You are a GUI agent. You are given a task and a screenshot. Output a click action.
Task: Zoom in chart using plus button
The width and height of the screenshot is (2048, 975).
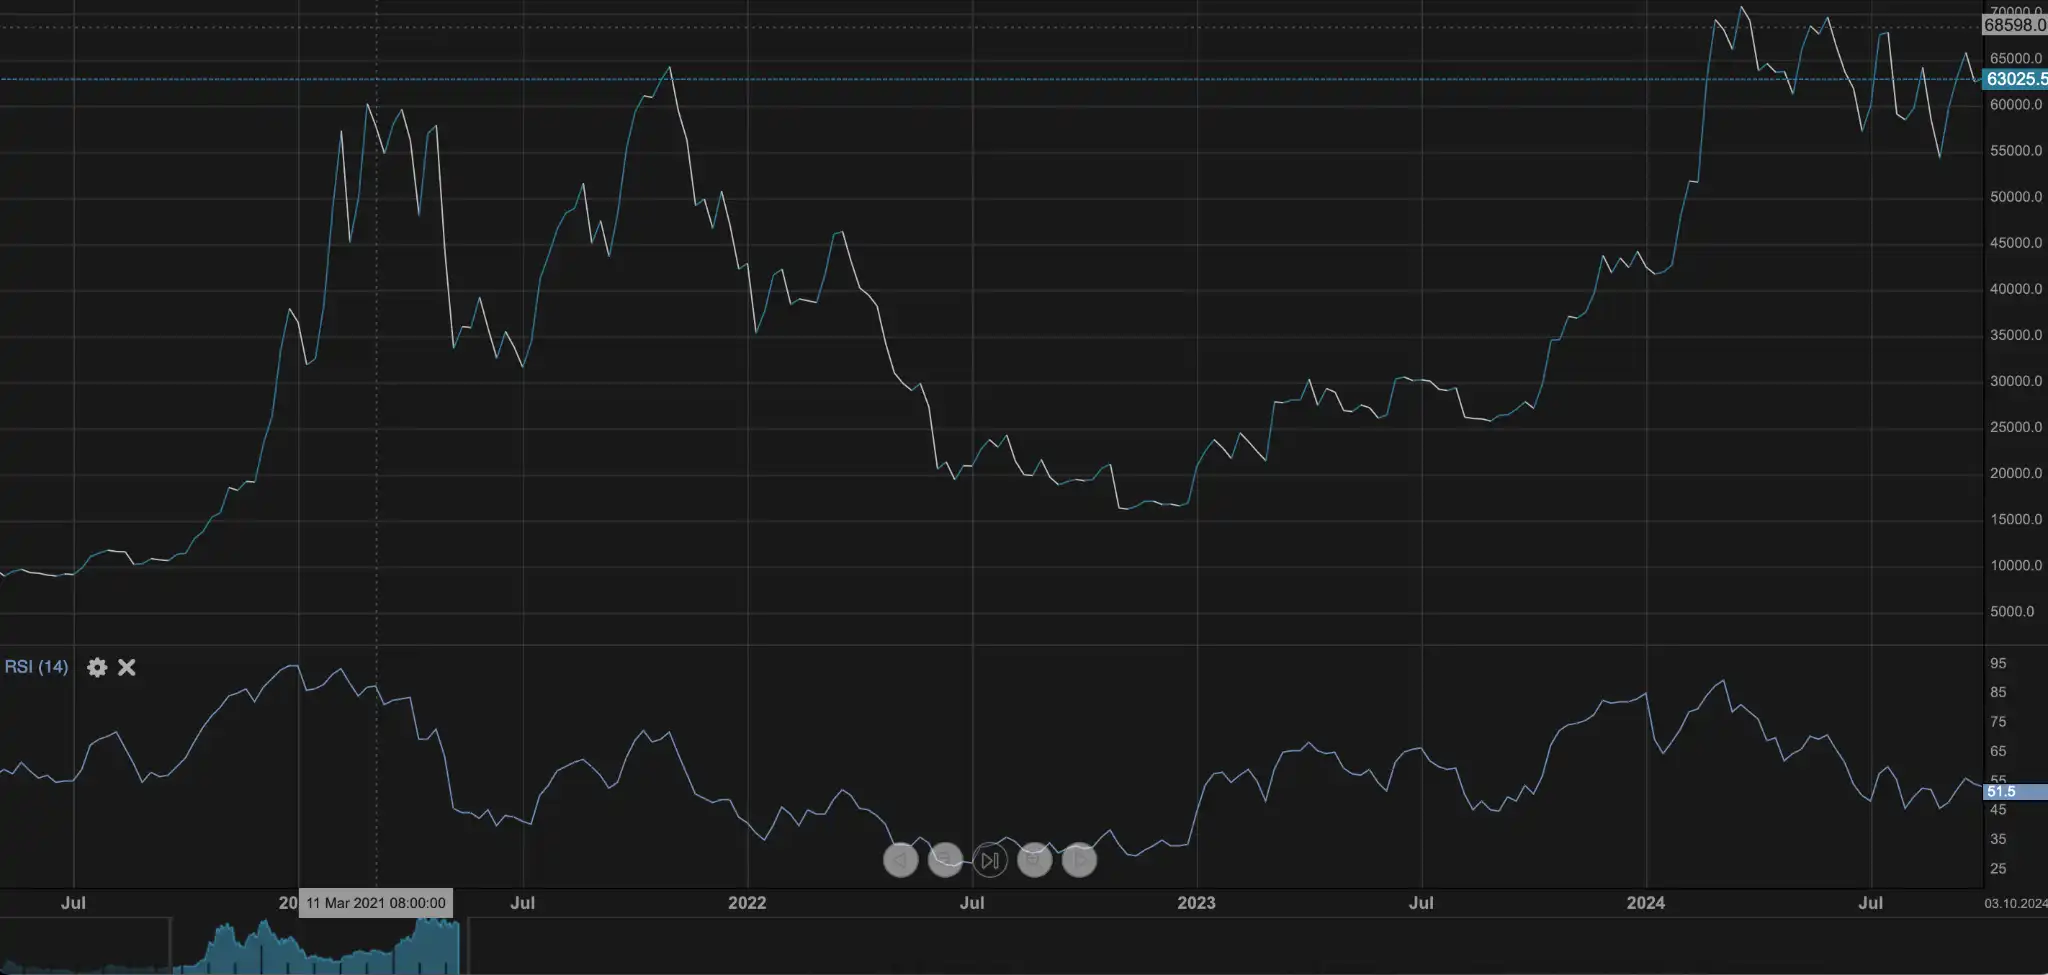pos(1034,860)
